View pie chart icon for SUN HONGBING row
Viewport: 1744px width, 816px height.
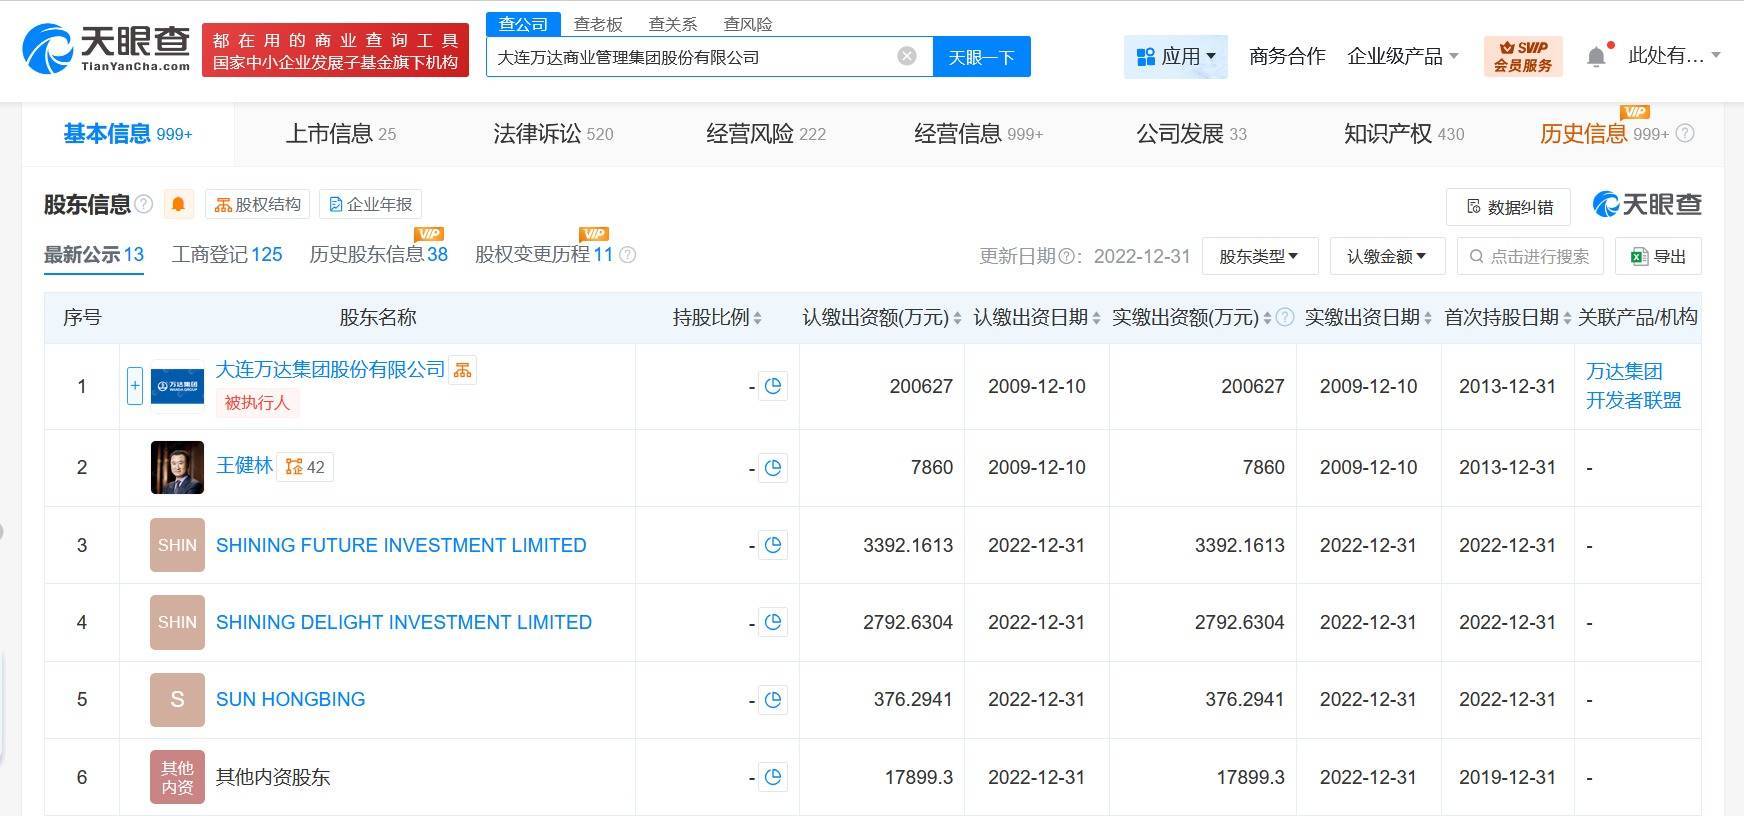click(773, 700)
